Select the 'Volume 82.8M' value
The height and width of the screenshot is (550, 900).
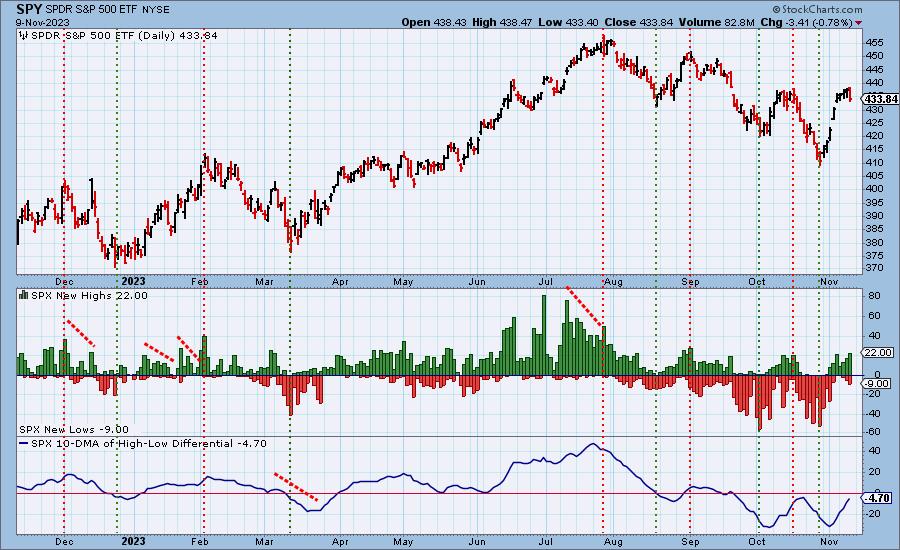(716, 22)
